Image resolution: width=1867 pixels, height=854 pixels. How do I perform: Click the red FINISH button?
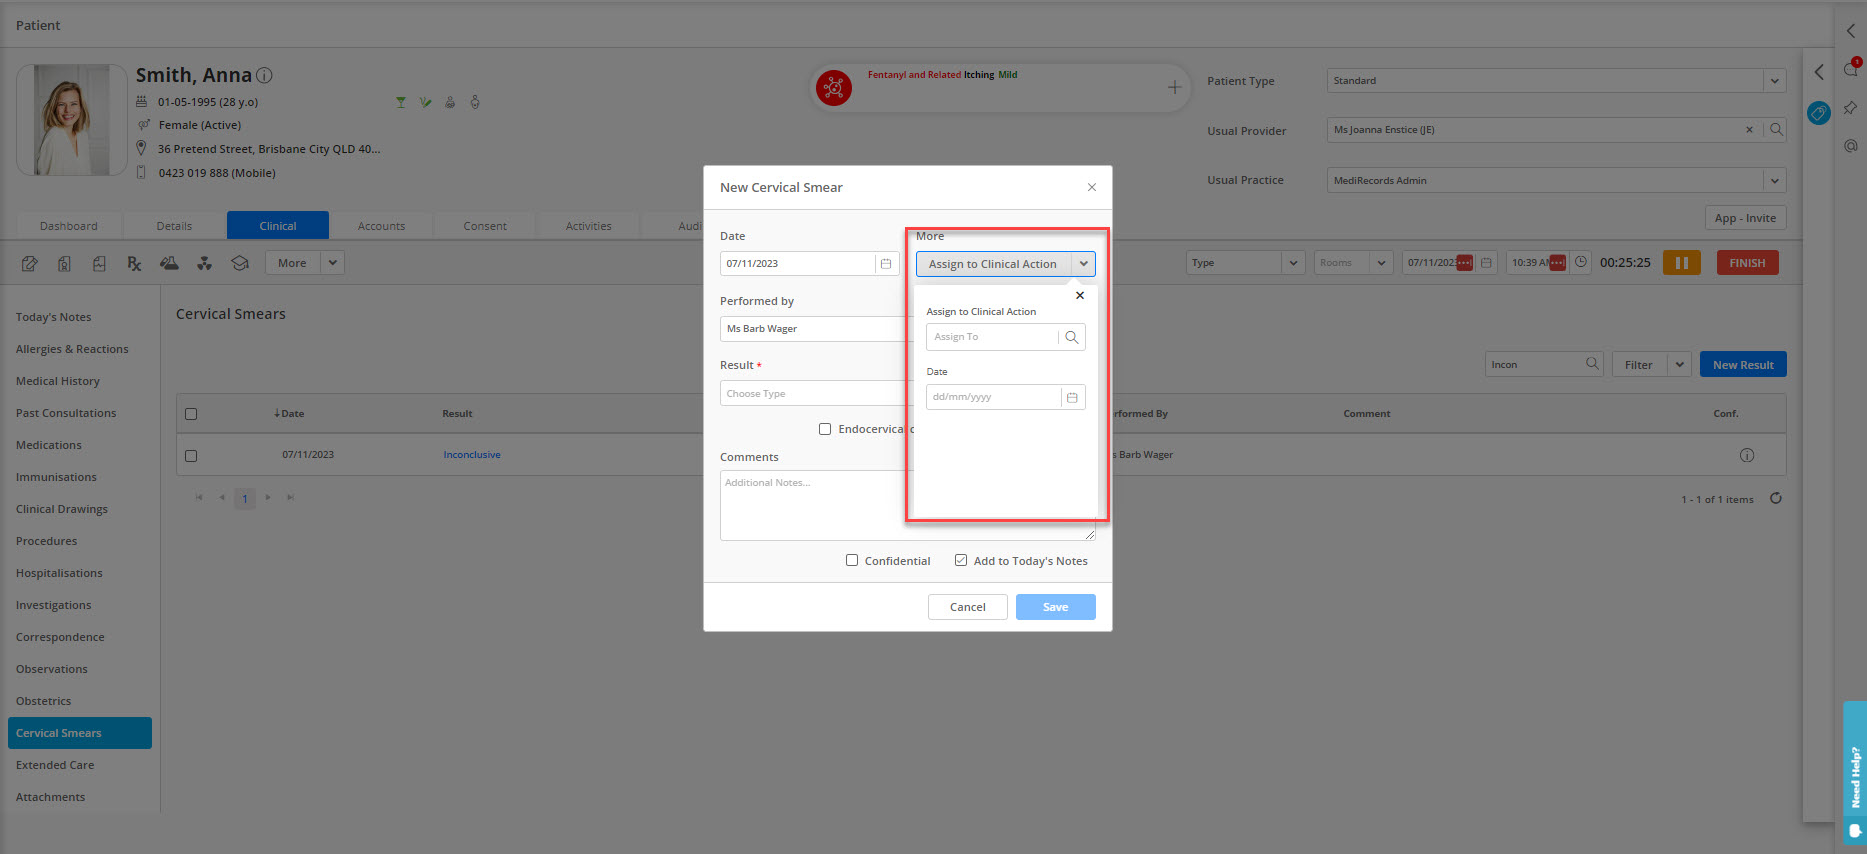pyautogui.click(x=1747, y=263)
